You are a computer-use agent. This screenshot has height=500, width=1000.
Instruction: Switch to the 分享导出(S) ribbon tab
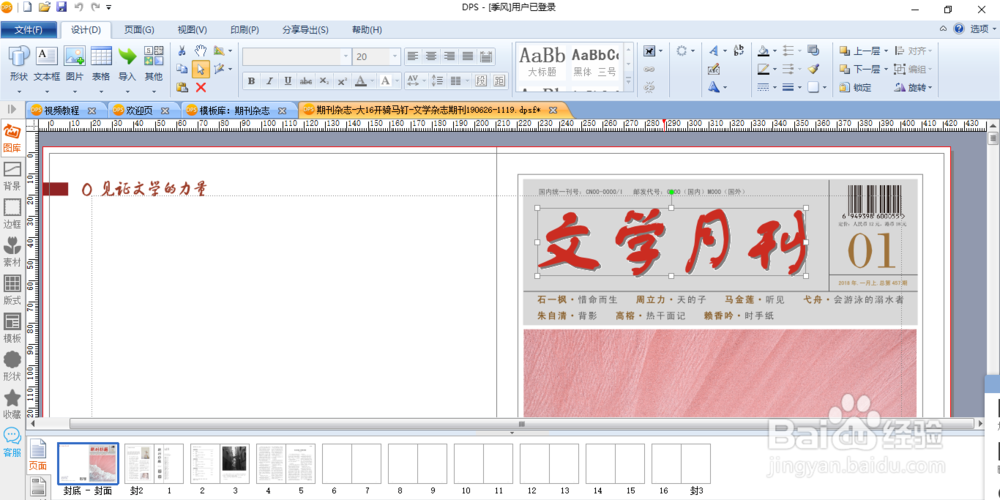305,30
